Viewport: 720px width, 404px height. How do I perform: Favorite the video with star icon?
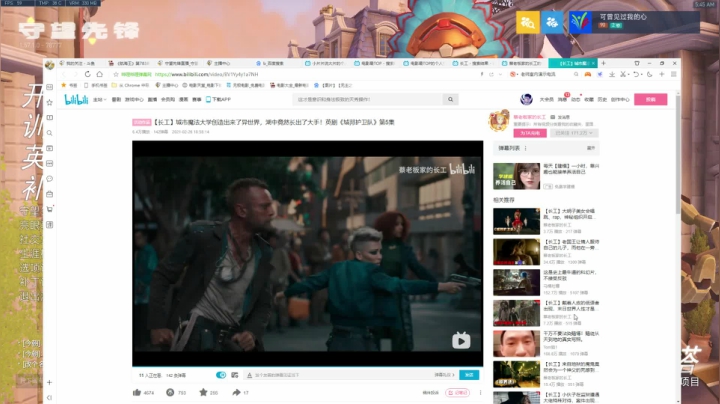click(x=203, y=393)
